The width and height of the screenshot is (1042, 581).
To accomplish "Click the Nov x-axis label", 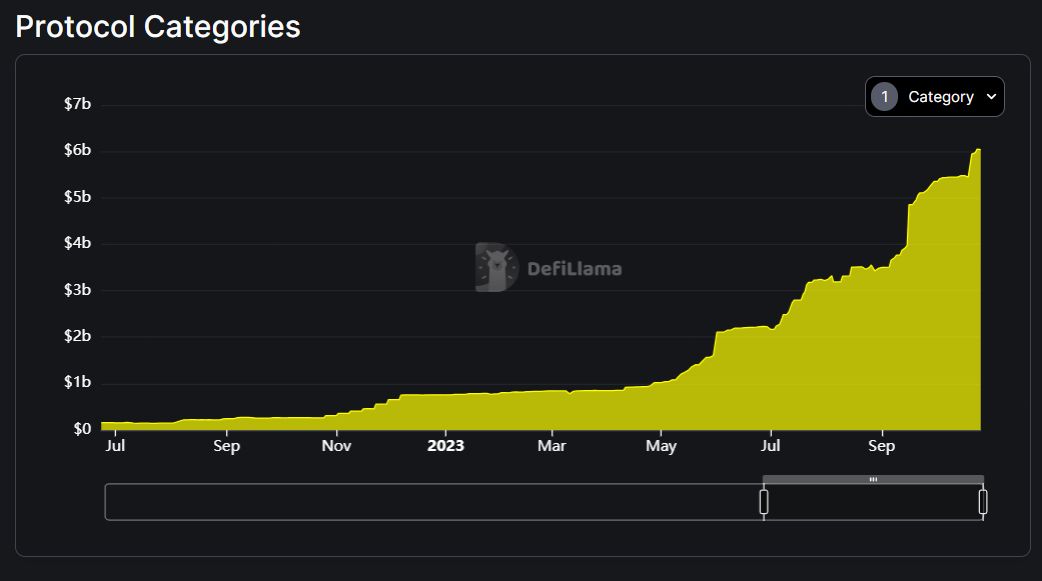I will coord(337,446).
